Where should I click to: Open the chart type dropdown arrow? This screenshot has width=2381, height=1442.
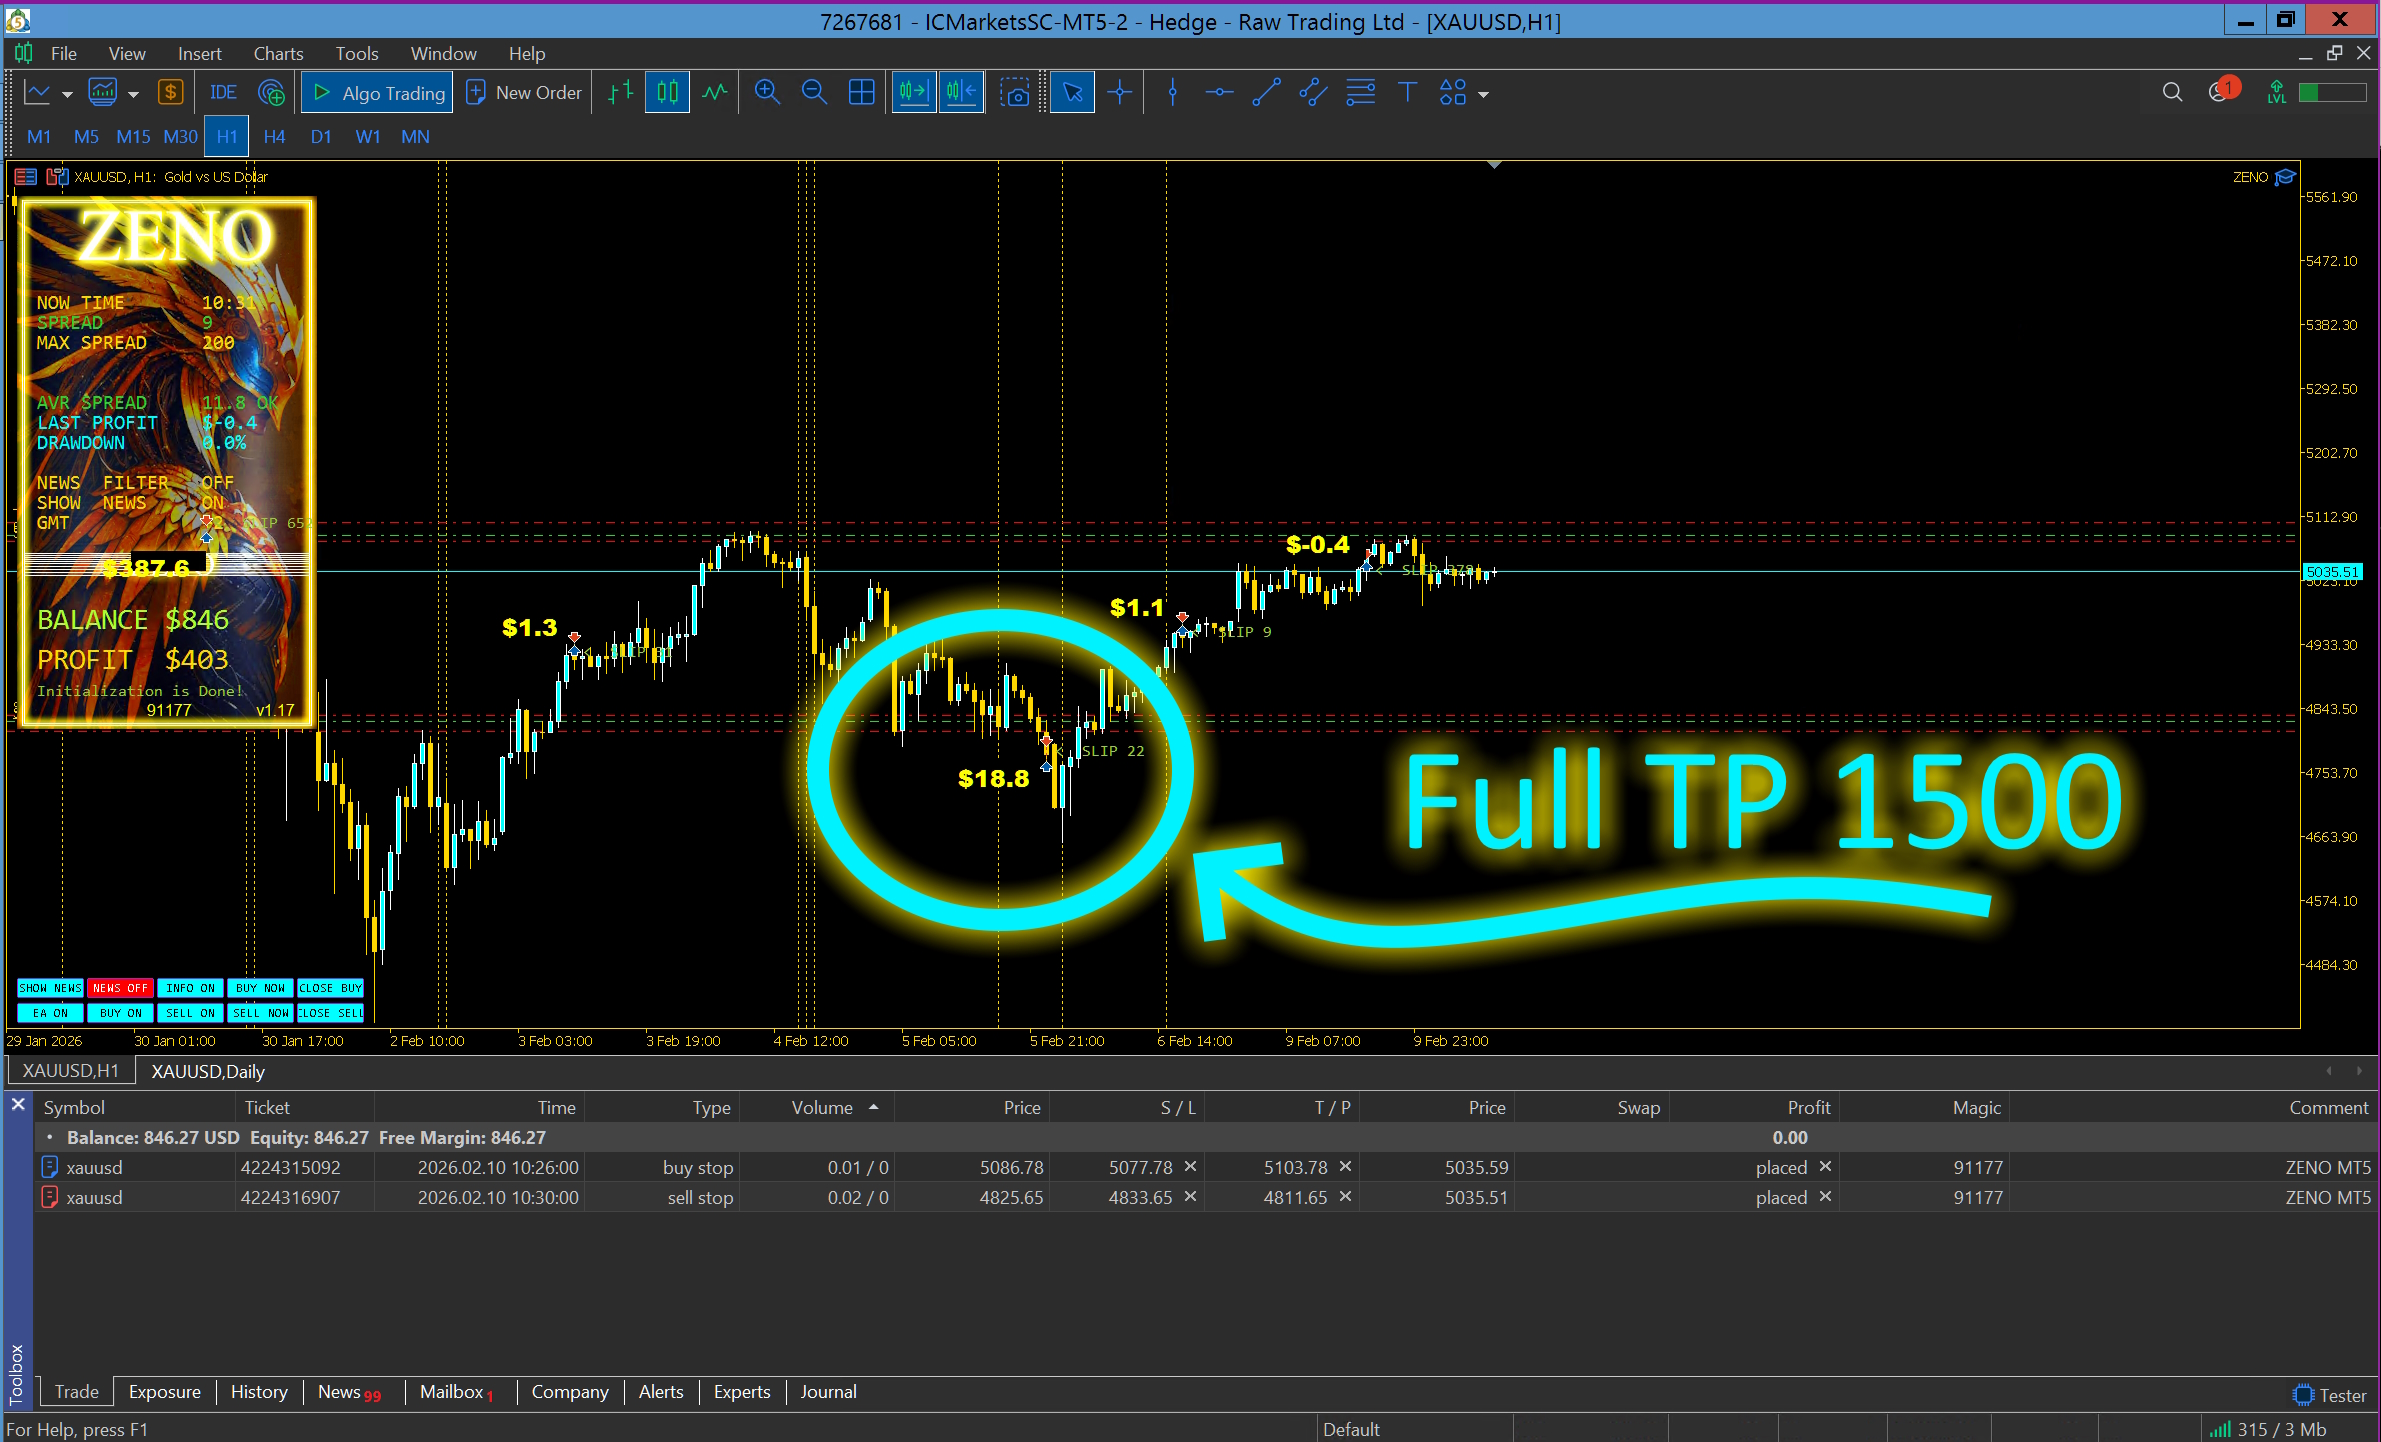coord(67,95)
